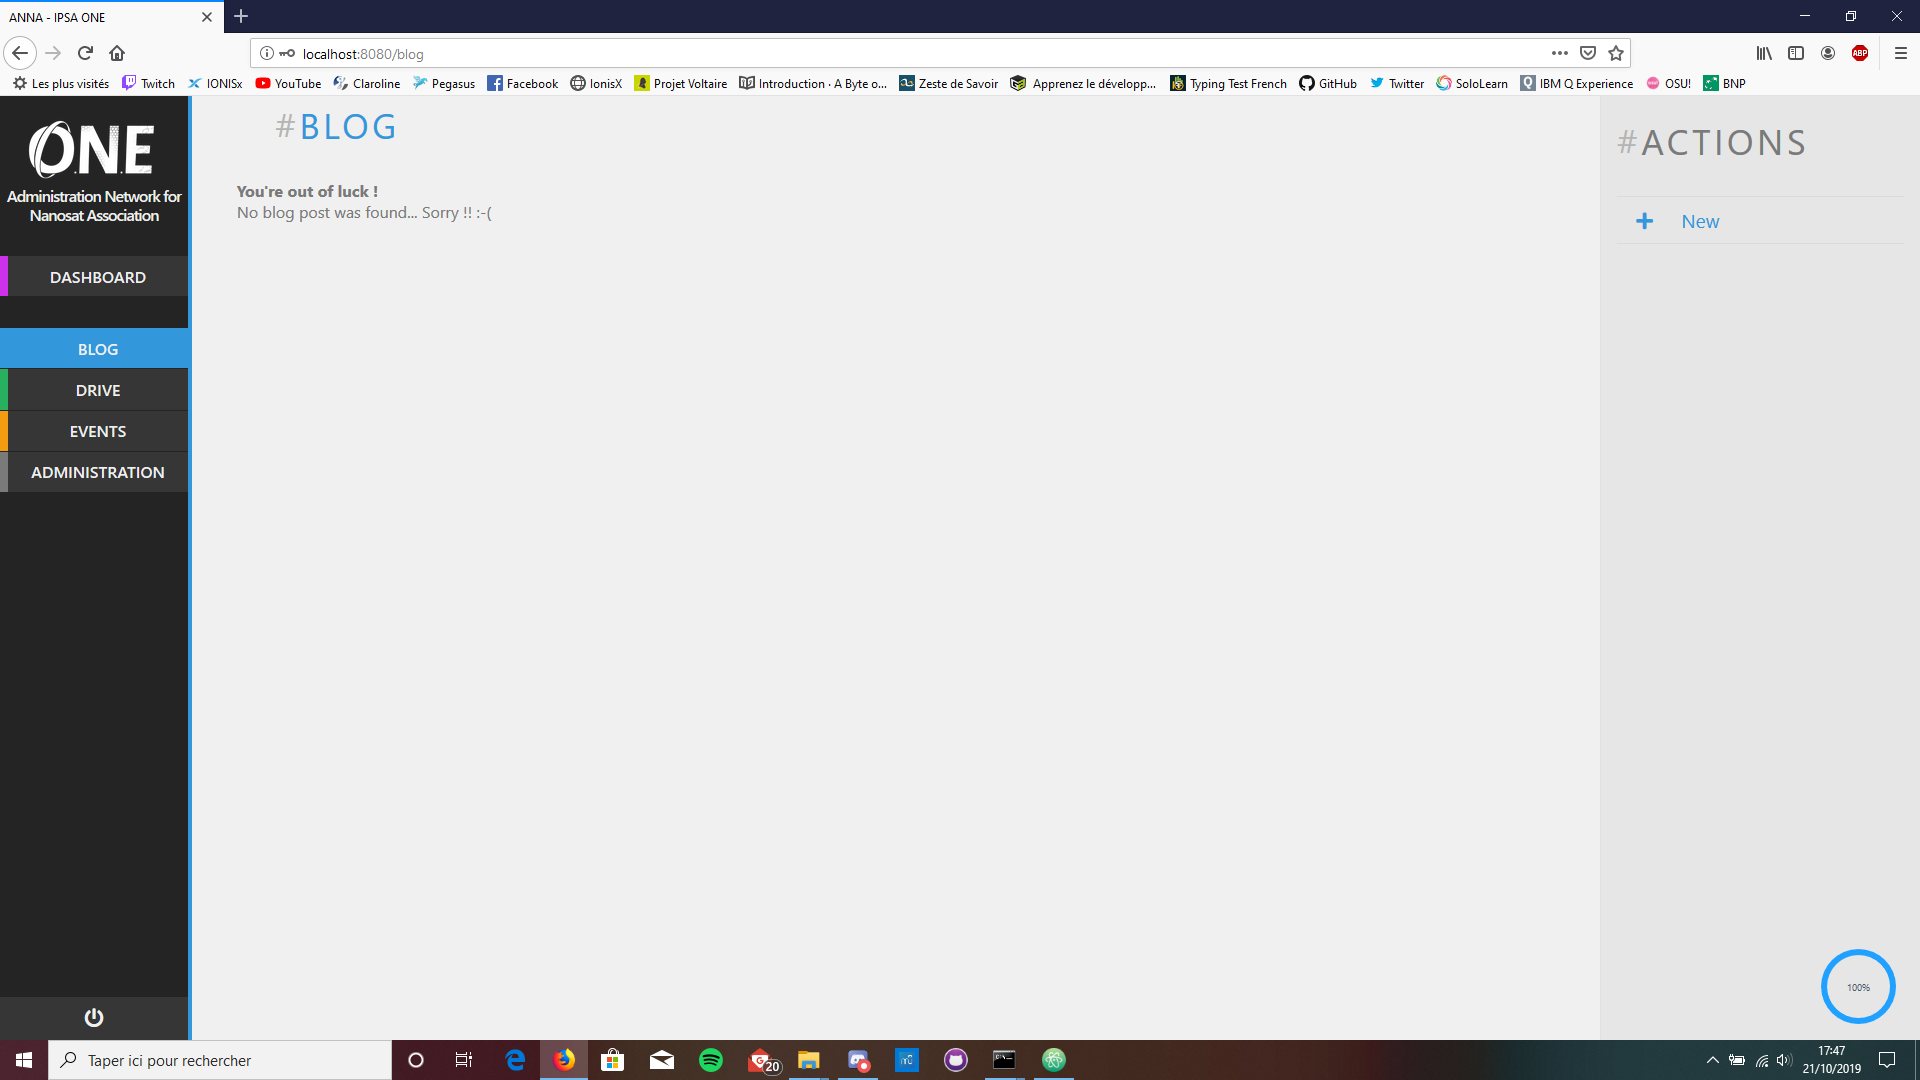Open the Firefox account menu

pyautogui.click(x=1828, y=53)
